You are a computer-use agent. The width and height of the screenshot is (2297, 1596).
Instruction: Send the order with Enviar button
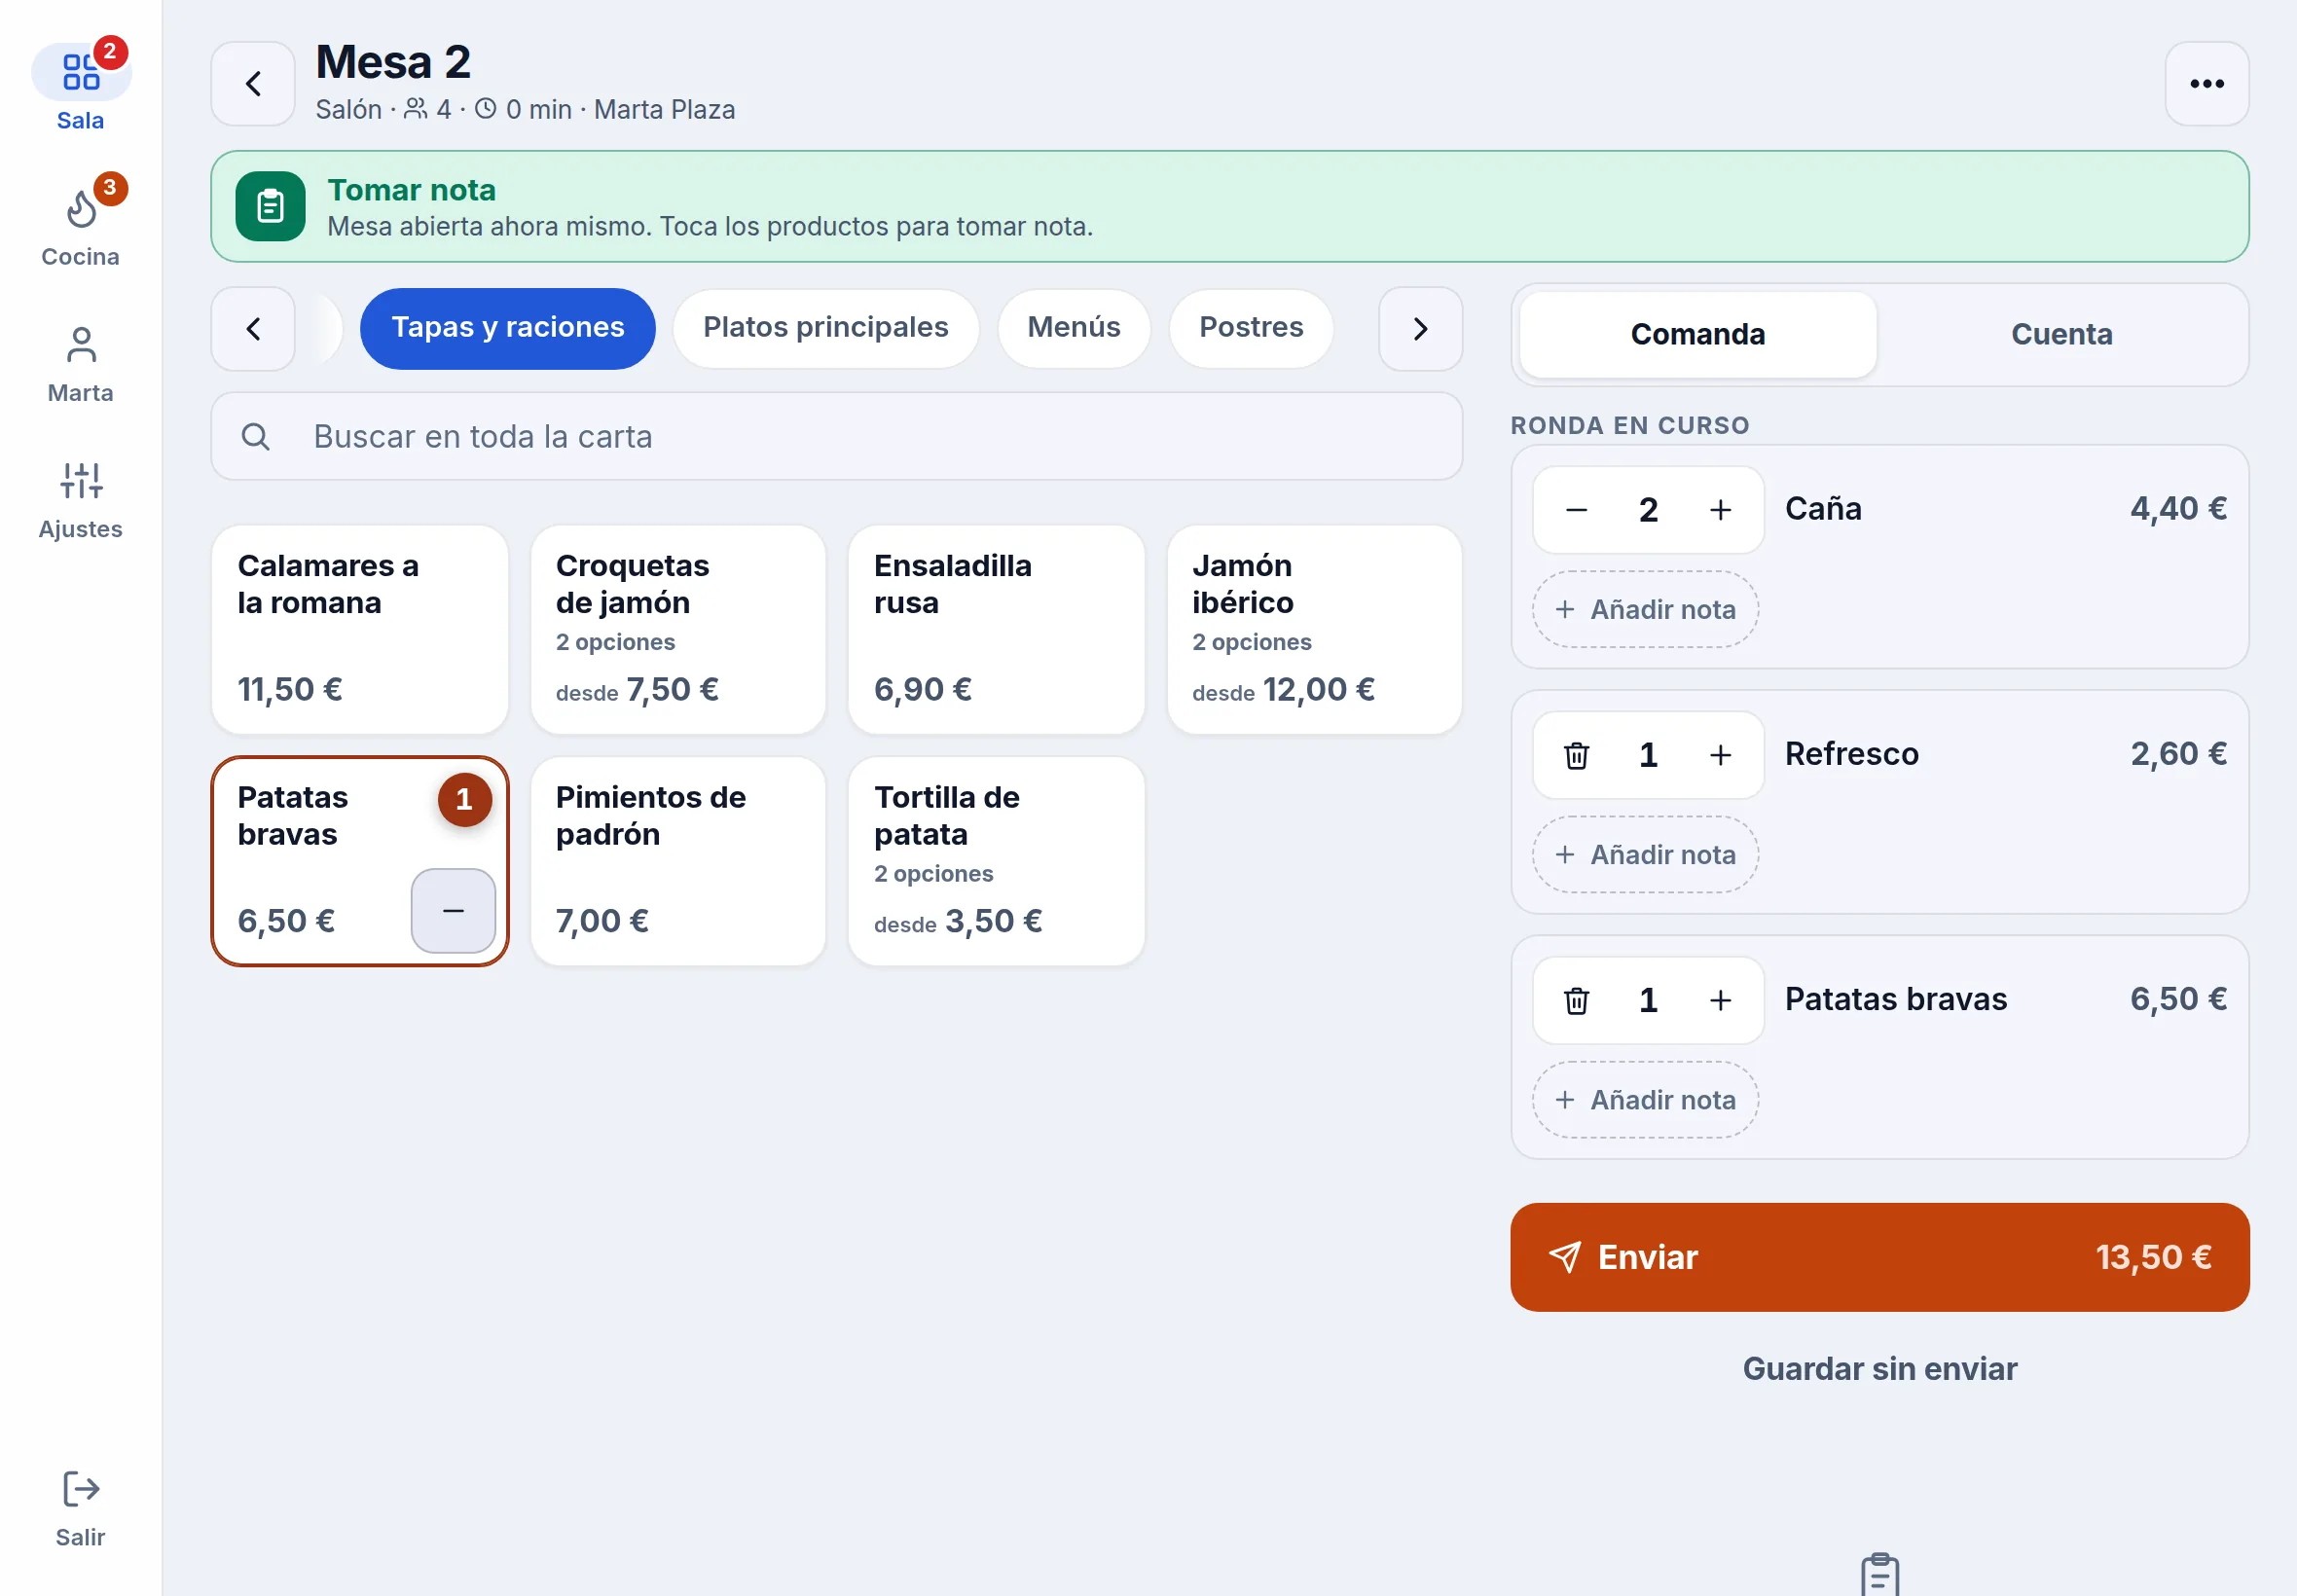point(1879,1258)
